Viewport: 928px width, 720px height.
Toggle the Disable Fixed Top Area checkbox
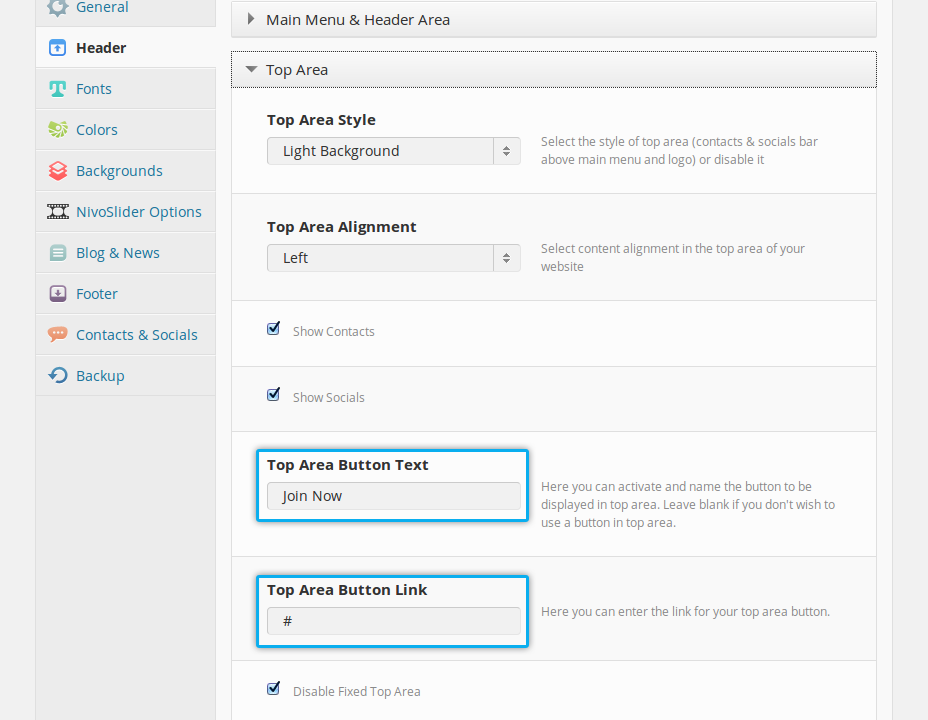pyautogui.click(x=273, y=689)
